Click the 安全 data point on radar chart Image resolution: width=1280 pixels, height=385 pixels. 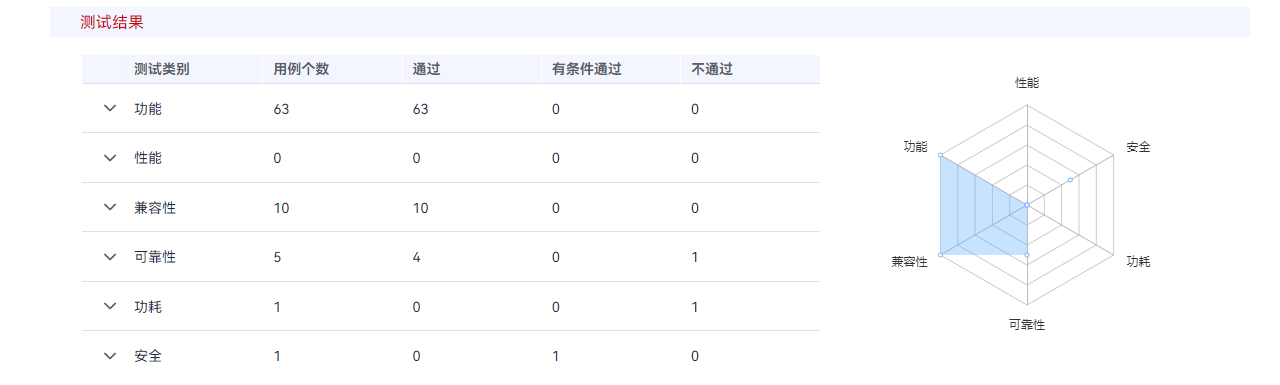[x=1070, y=180]
